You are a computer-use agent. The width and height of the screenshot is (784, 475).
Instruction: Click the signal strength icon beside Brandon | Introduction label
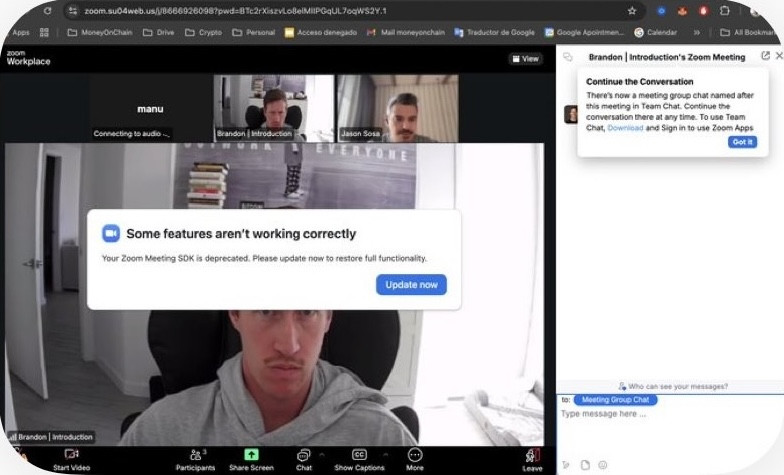tap(12, 437)
